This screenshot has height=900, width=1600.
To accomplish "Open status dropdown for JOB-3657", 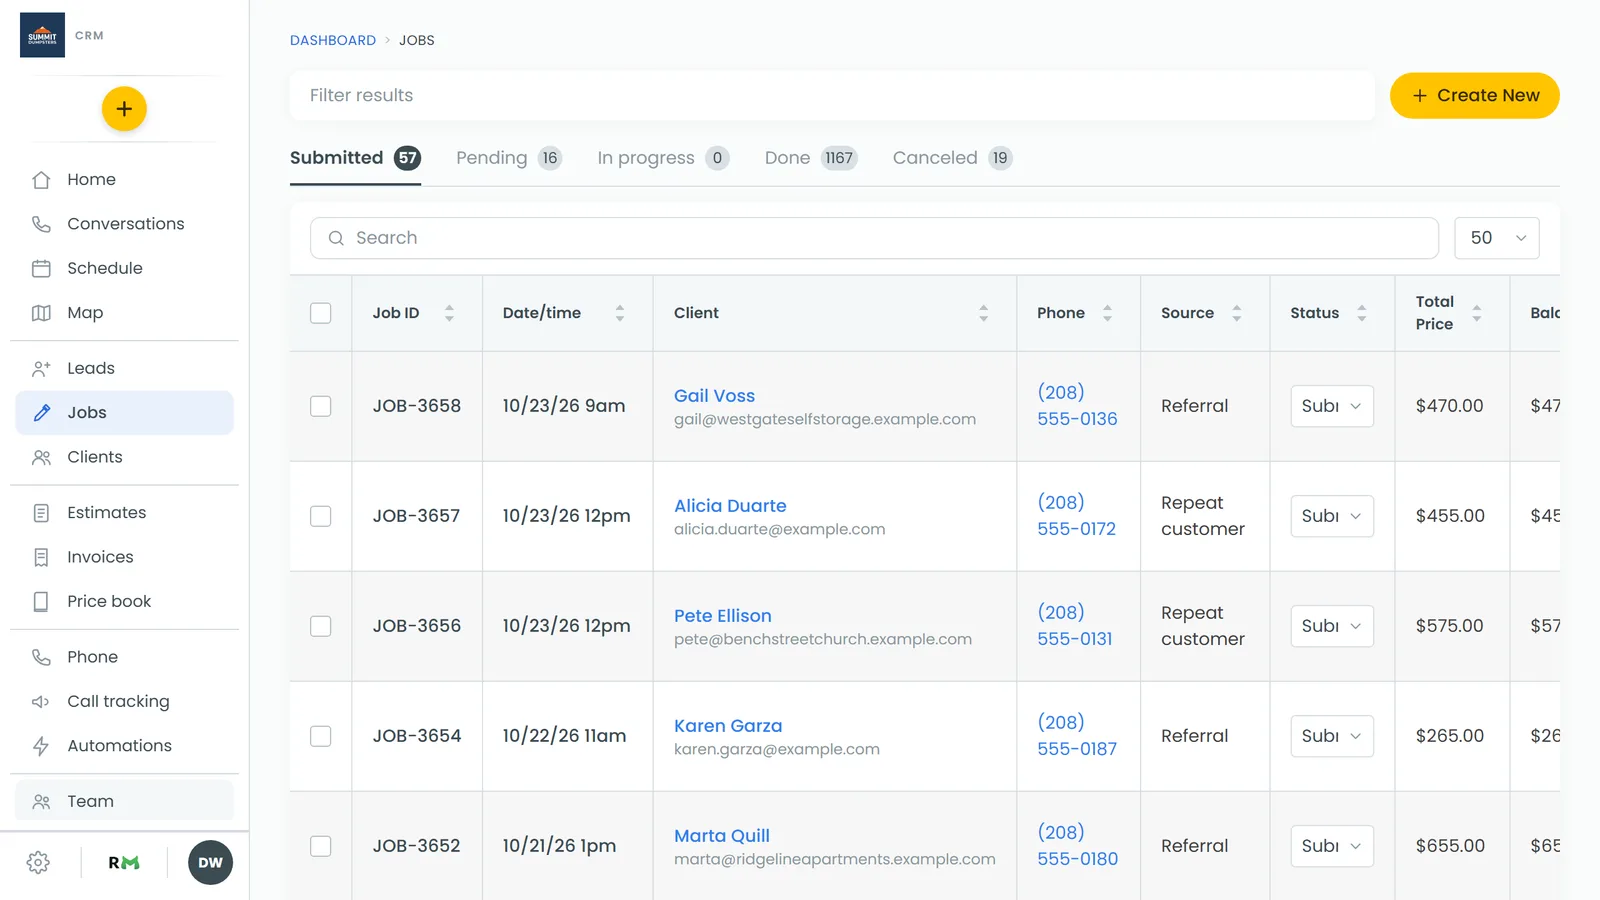I will [1332, 516].
